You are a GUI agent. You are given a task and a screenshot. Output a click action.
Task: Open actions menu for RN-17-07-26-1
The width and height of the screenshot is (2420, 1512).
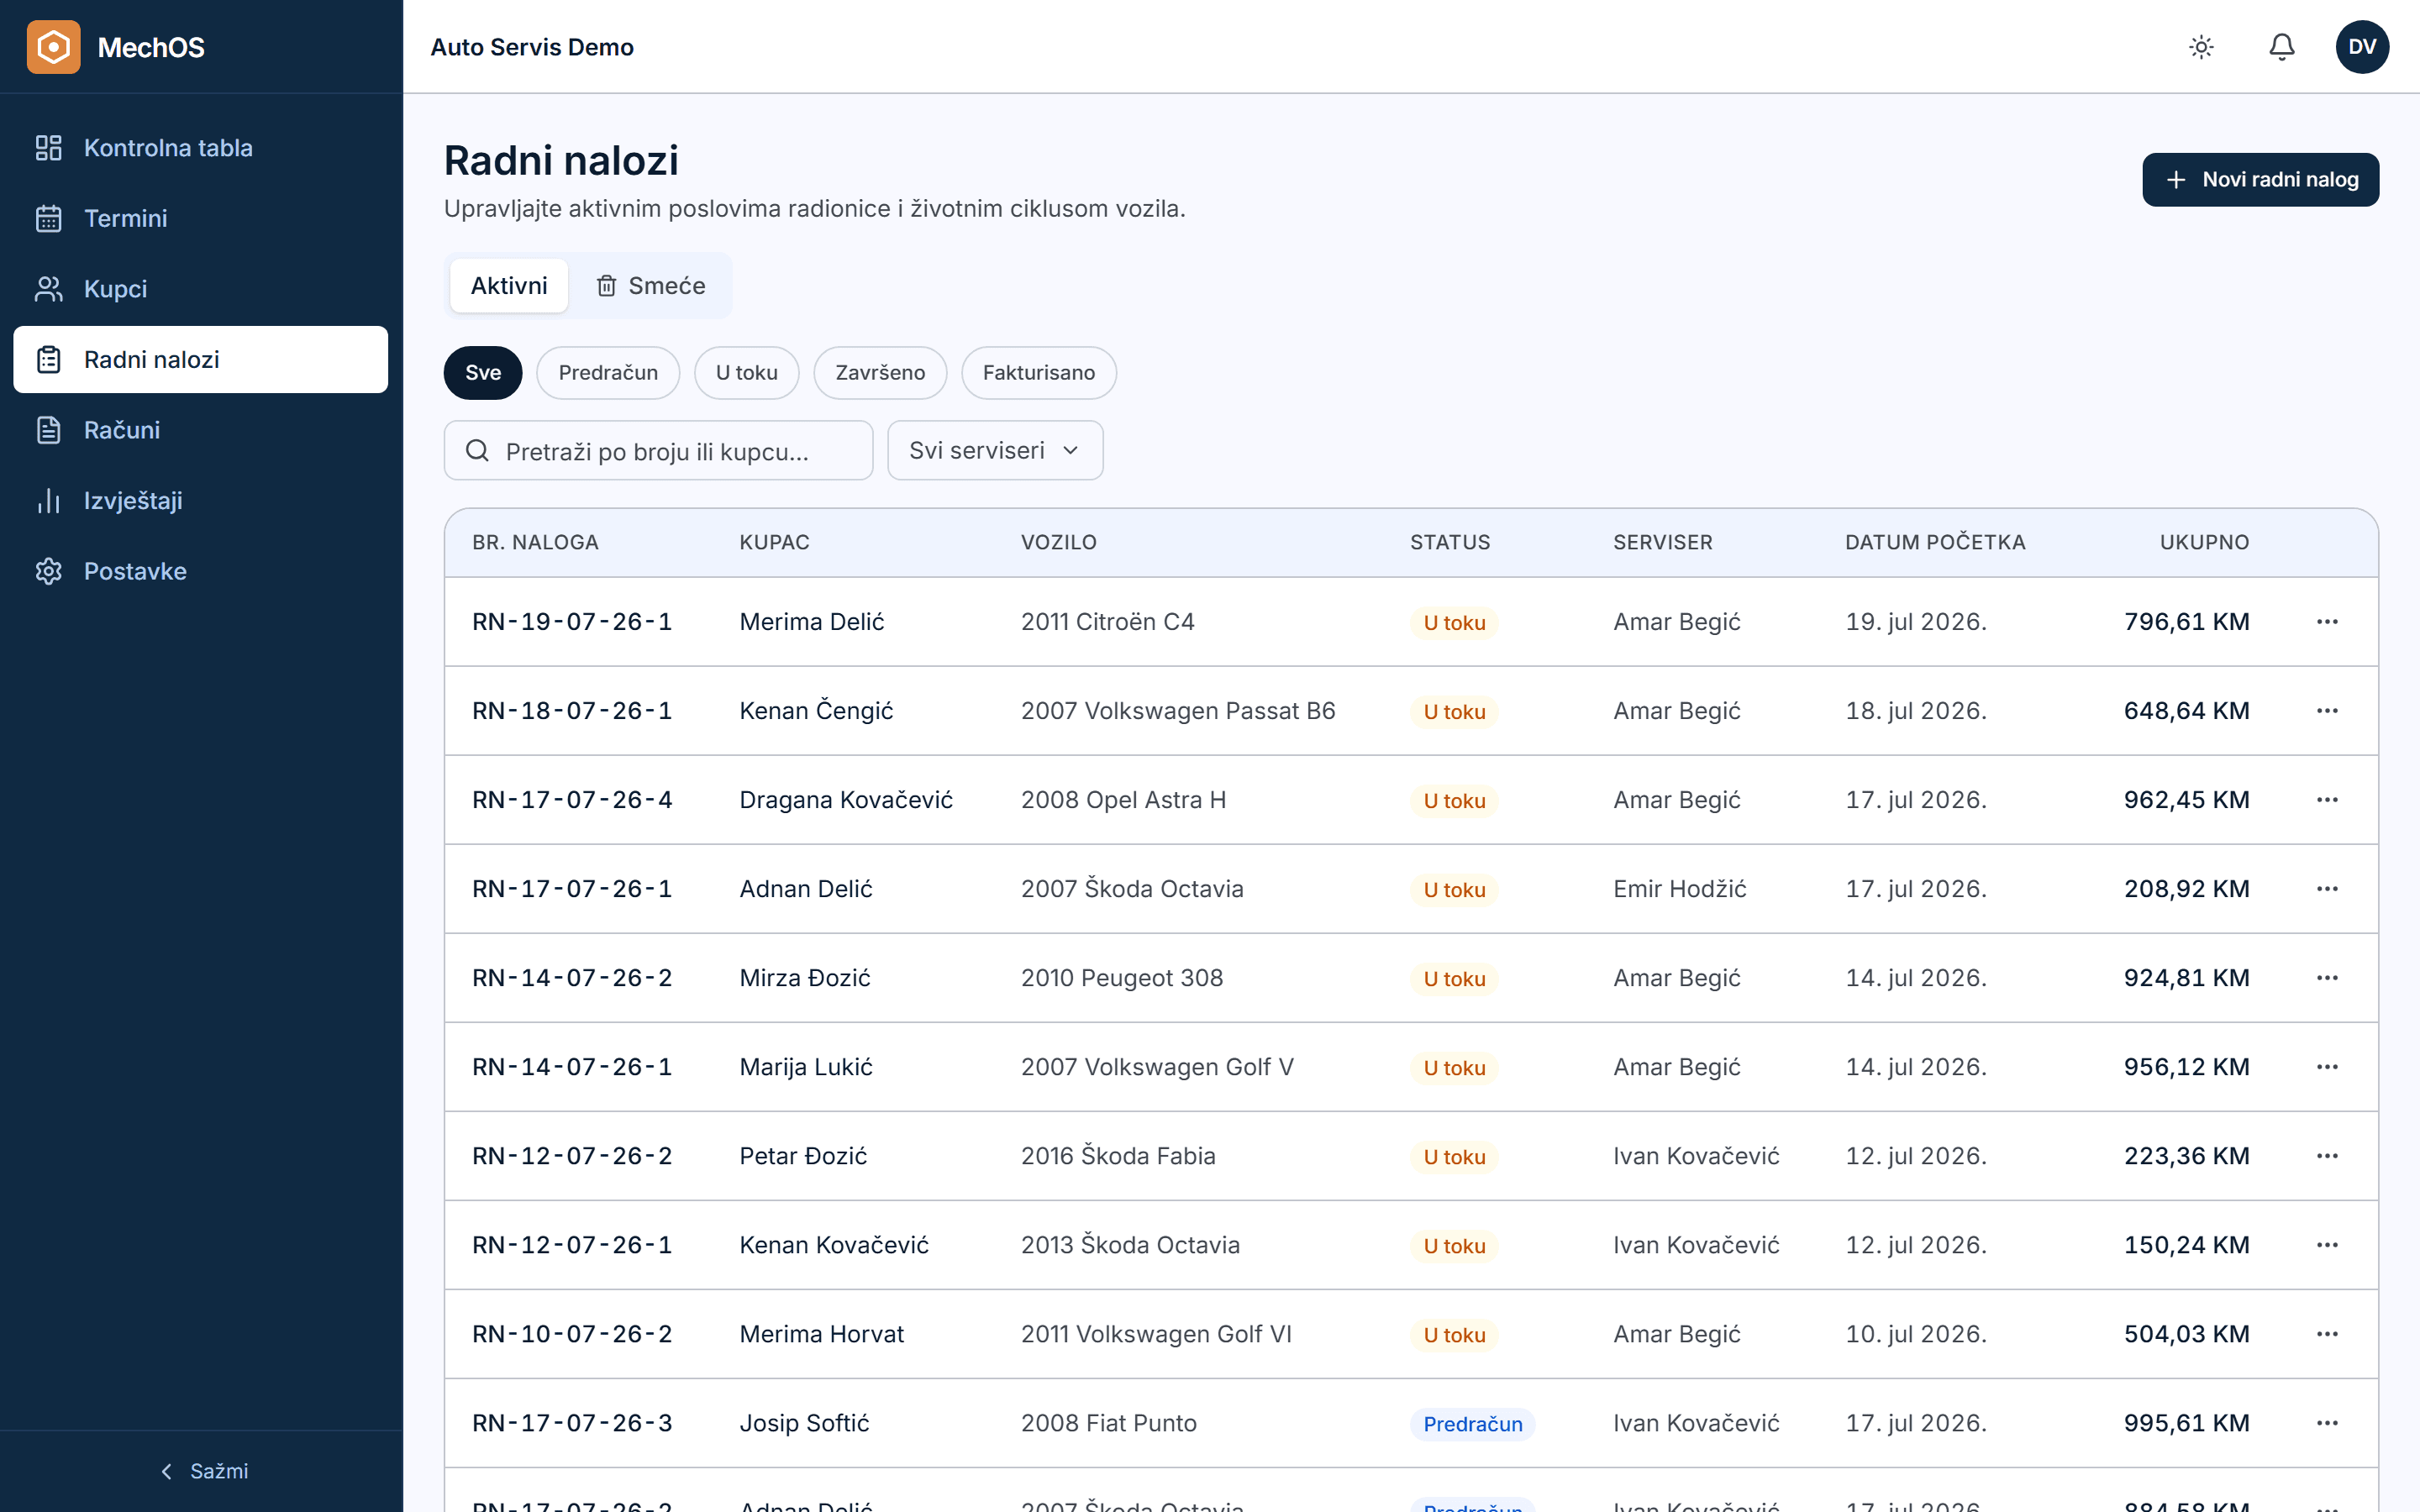point(2327,889)
